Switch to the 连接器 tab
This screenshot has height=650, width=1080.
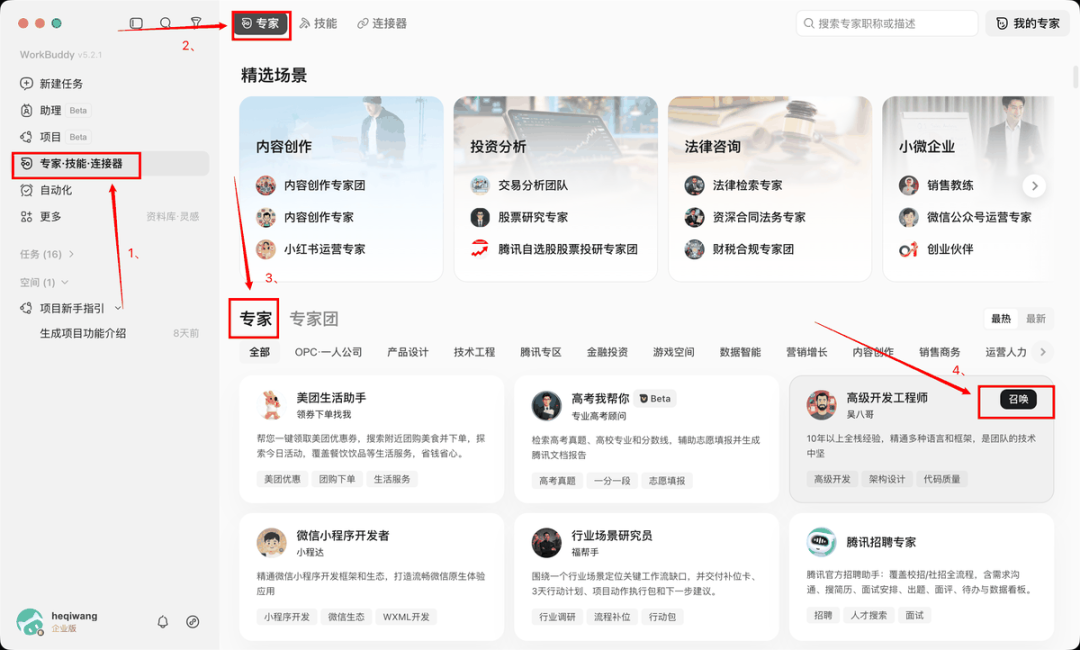point(382,23)
